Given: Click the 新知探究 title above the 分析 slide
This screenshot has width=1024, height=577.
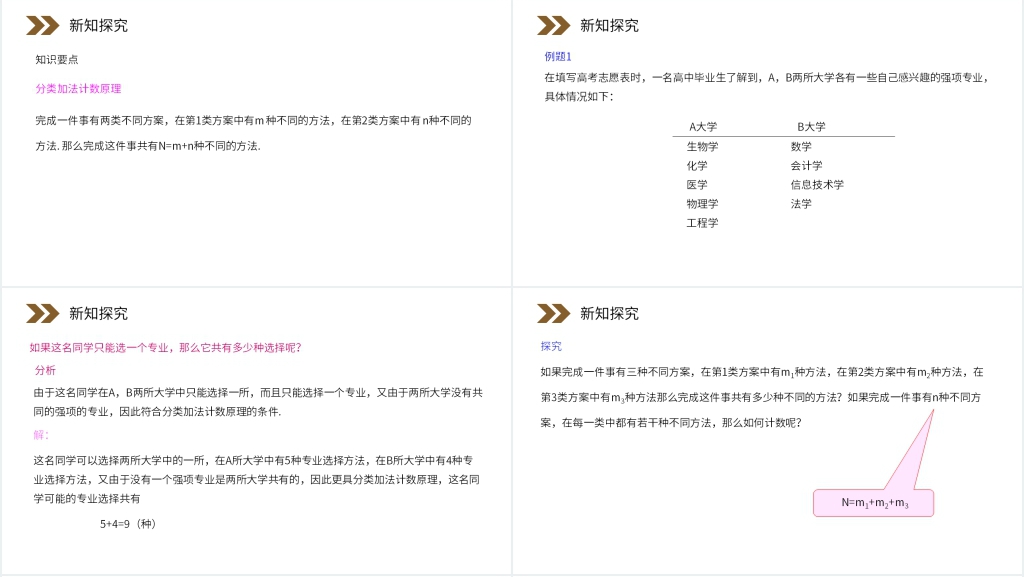Looking at the screenshot, I should [99, 313].
